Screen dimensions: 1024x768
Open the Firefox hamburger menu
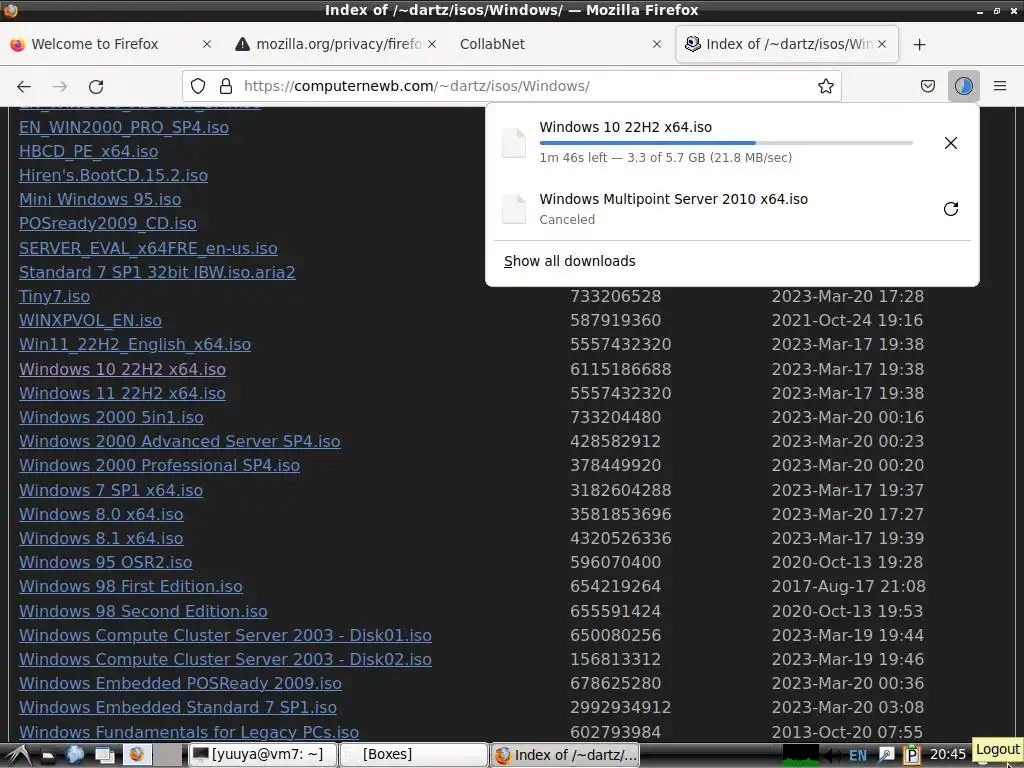tap(1000, 86)
